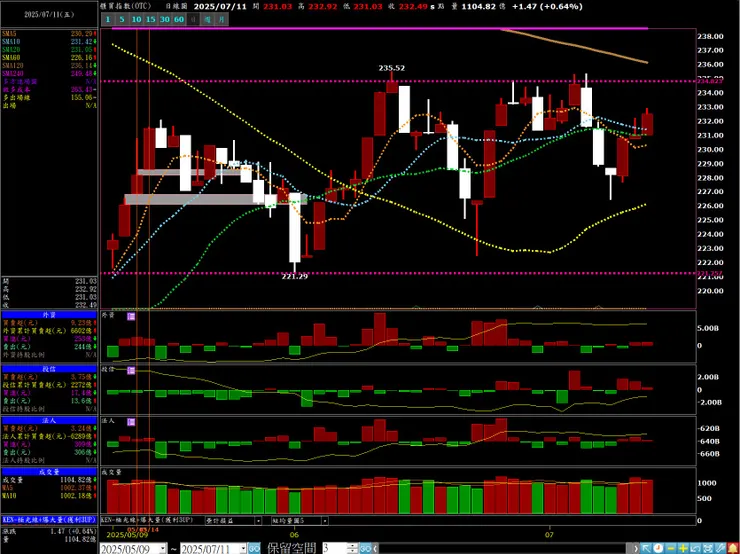Switch to 1-minute timeframe
Screen dimensions: 740x554
108,19
